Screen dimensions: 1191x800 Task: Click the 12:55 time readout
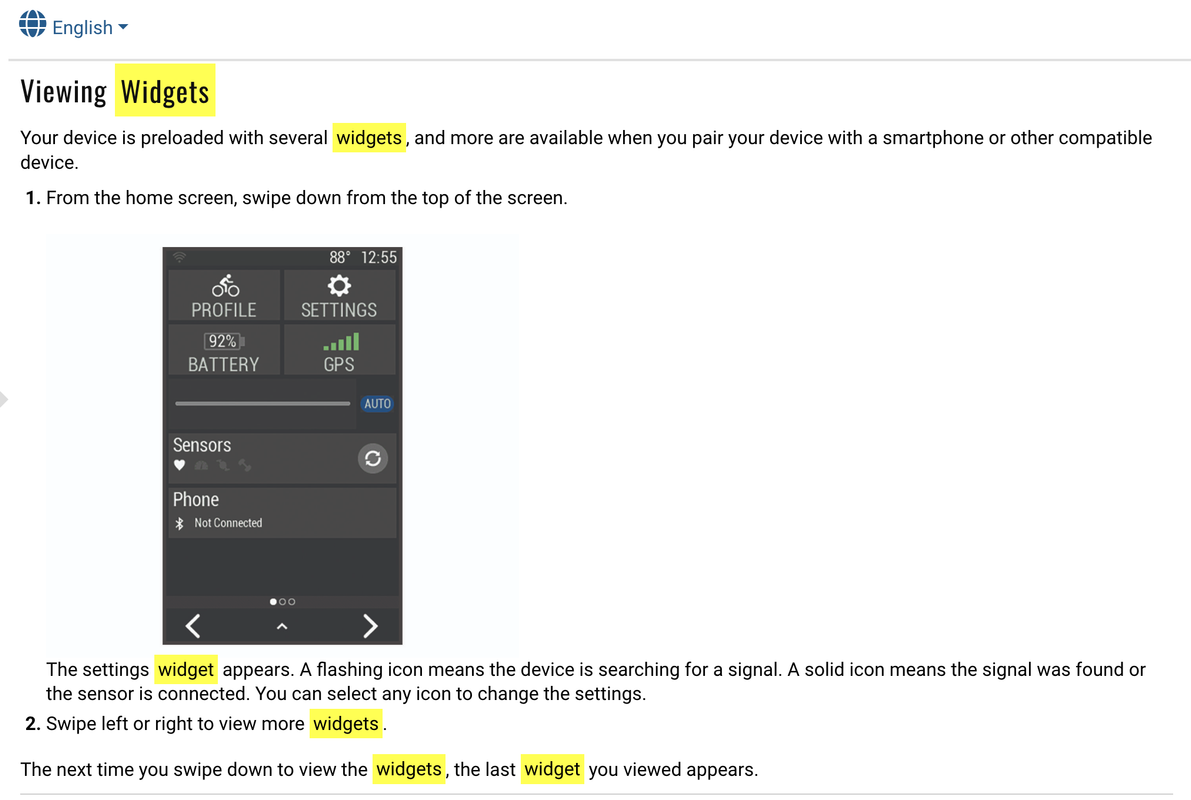(379, 258)
